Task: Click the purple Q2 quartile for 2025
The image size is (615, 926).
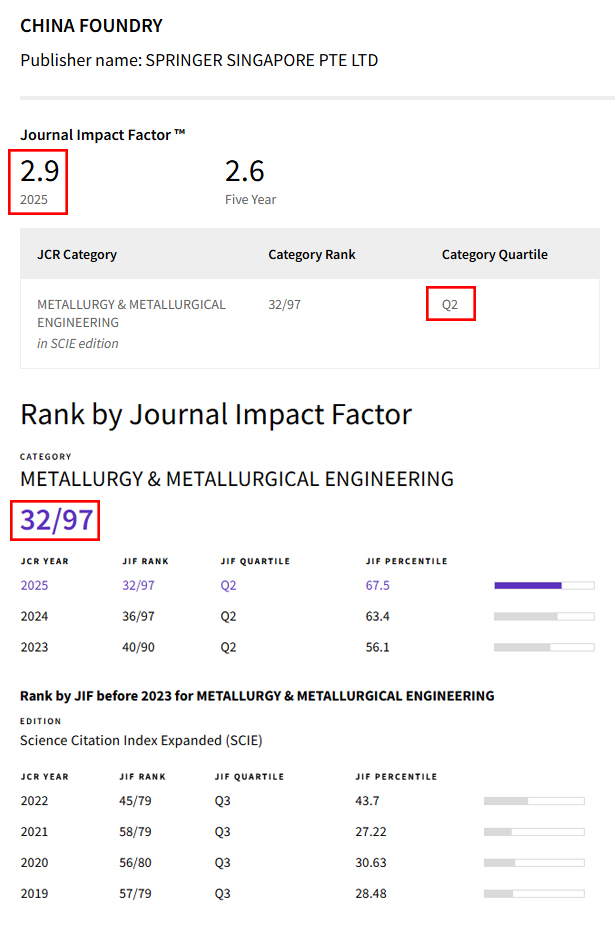Action: tap(228, 585)
